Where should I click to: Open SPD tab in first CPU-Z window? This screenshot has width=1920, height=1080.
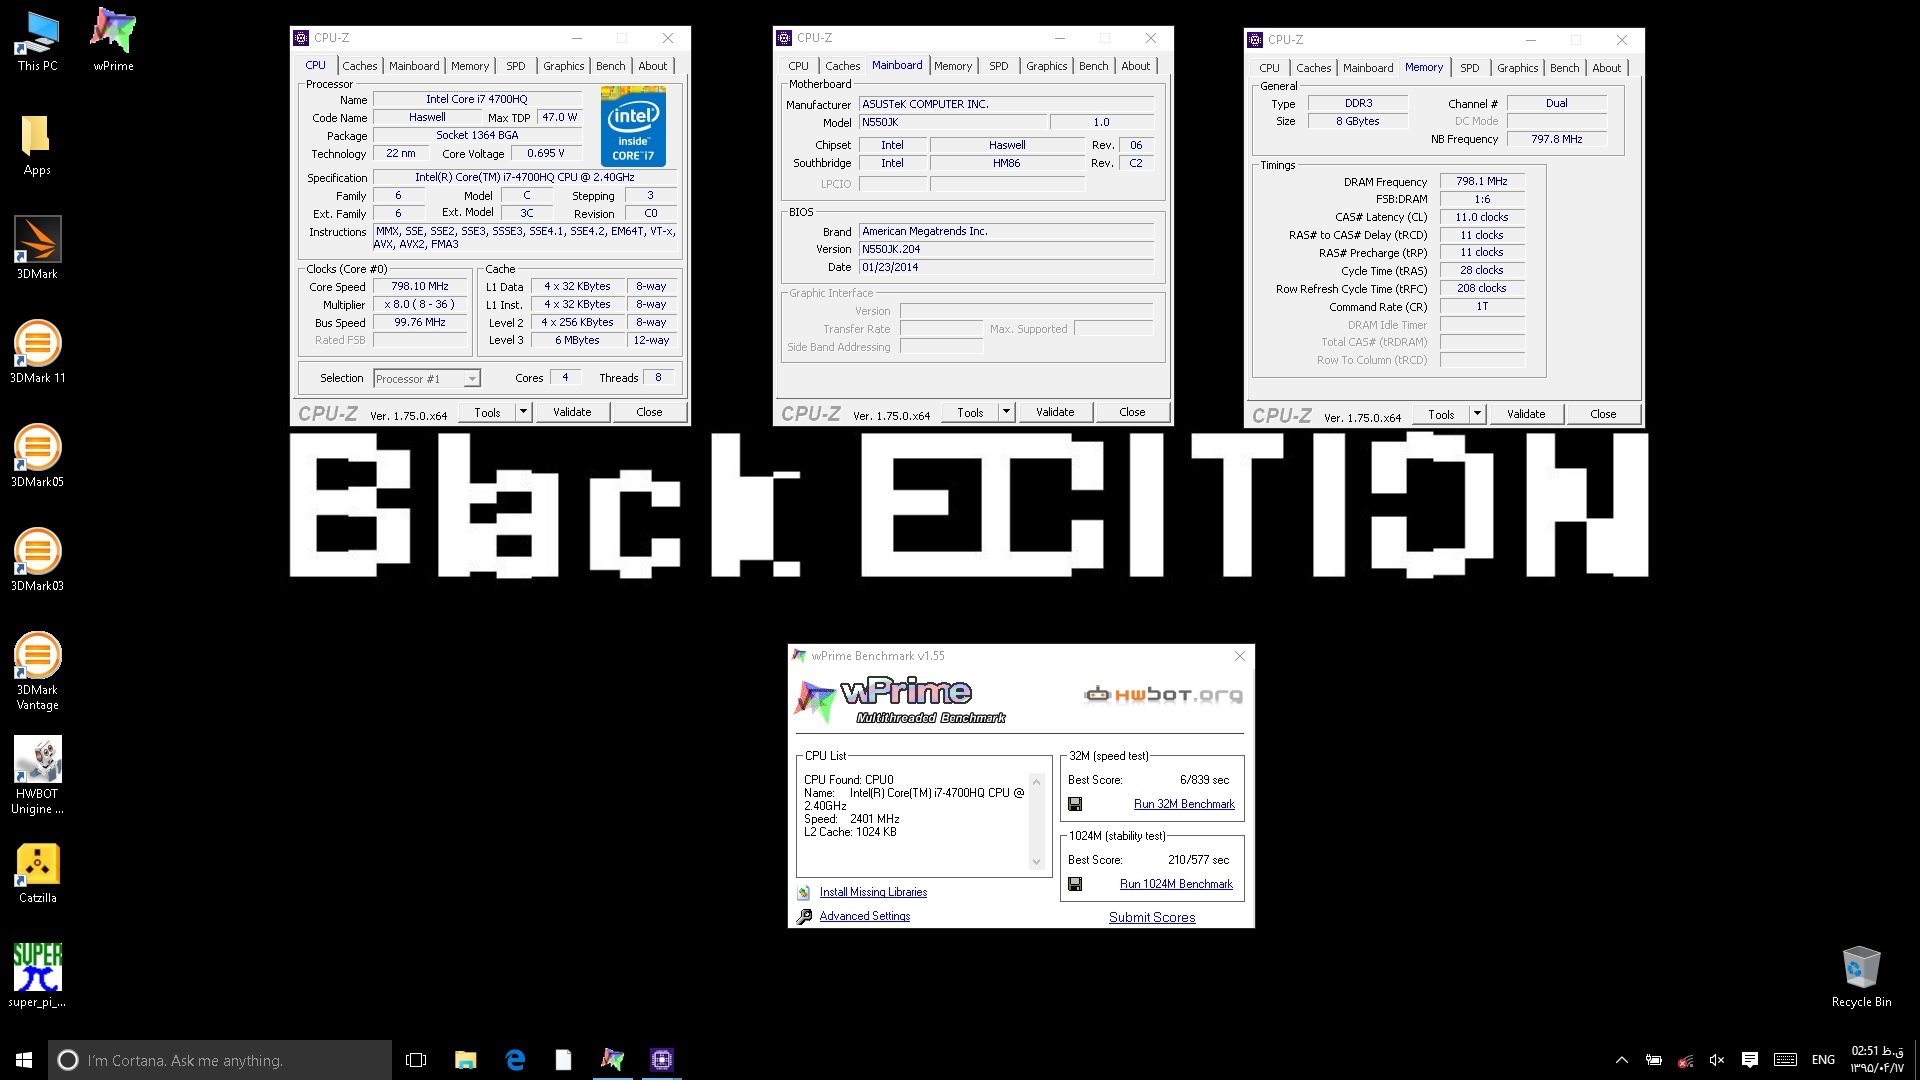click(x=516, y=66)
